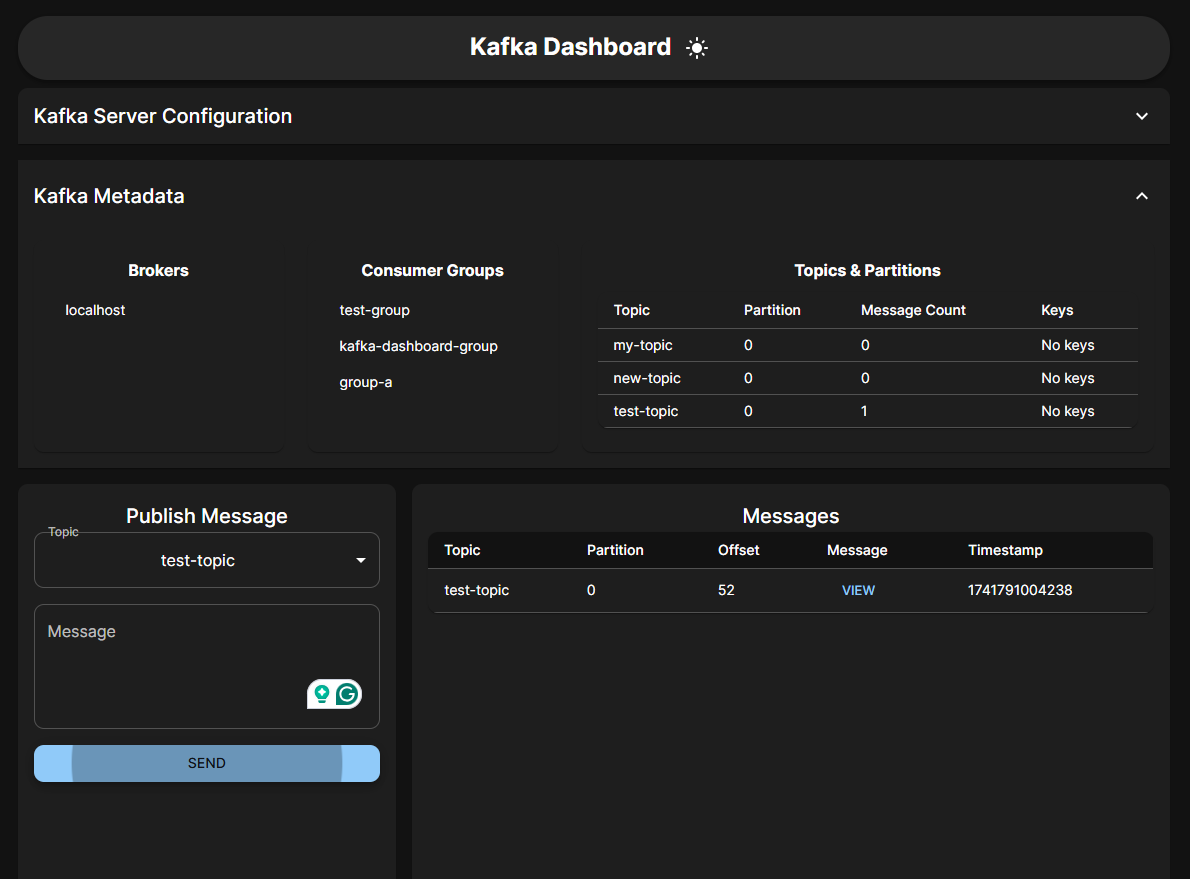The image size is (1190, 879).
Task: Click Timestamp column header in Messages
Action: click(x=1005, y=550)
